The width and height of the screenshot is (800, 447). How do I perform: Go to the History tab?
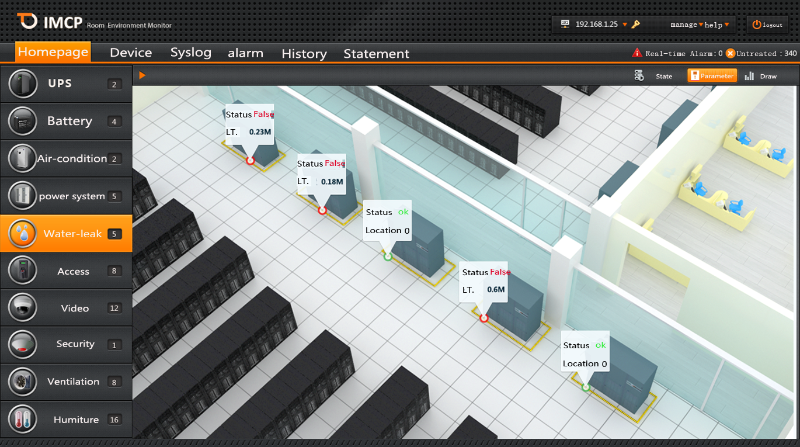(x=304, y=53)
